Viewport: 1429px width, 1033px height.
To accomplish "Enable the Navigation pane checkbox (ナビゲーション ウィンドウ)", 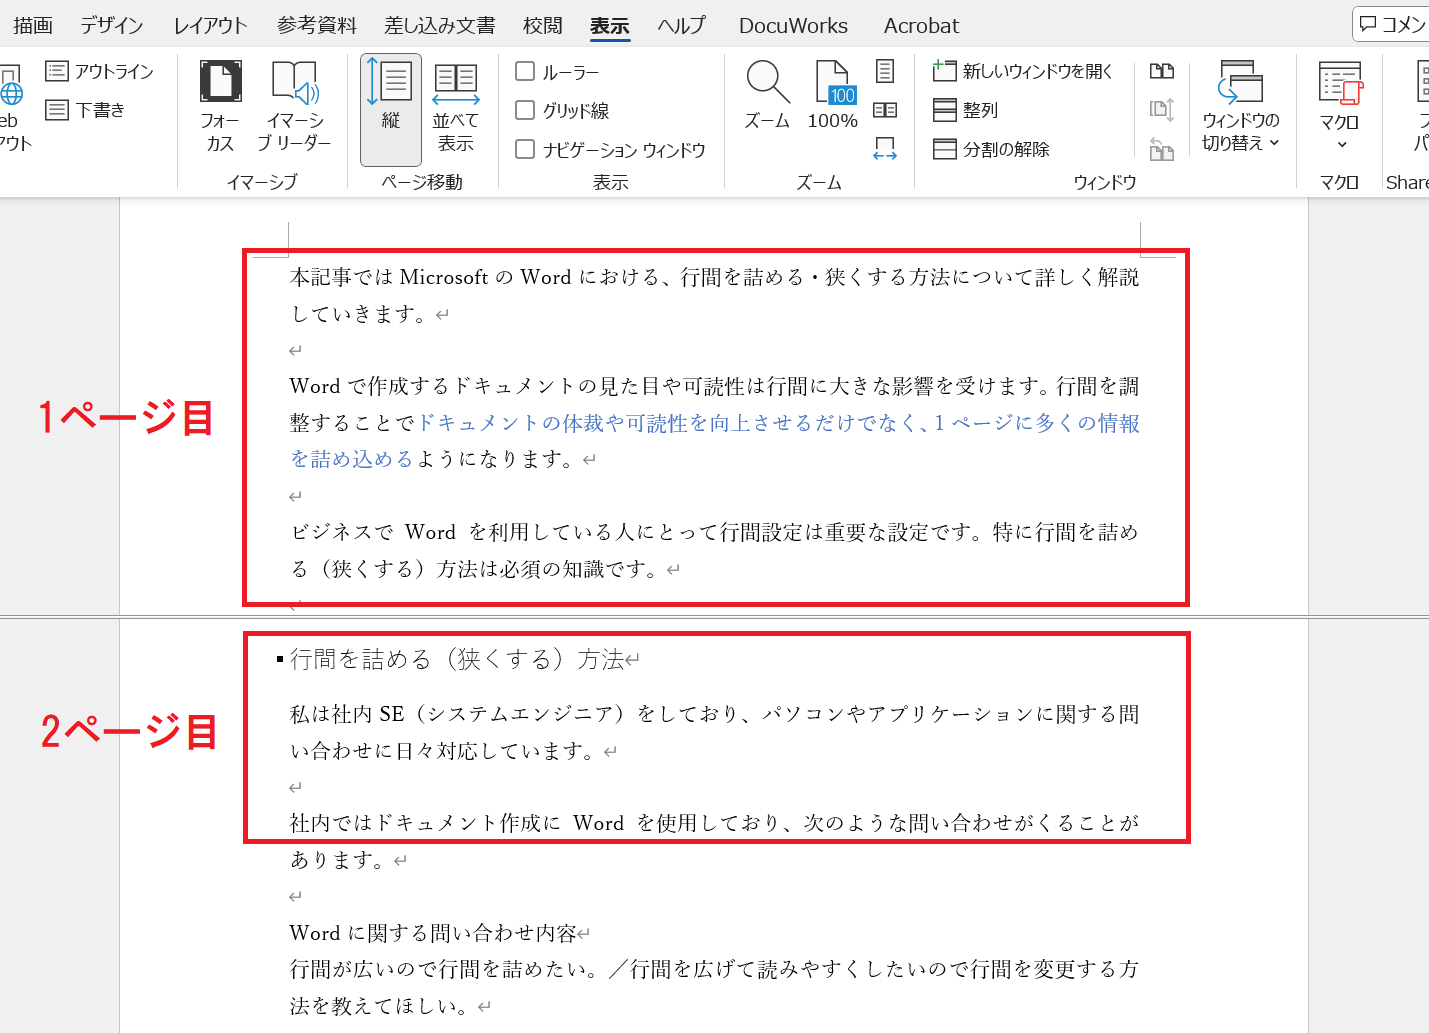I will [x=525, y=149].
